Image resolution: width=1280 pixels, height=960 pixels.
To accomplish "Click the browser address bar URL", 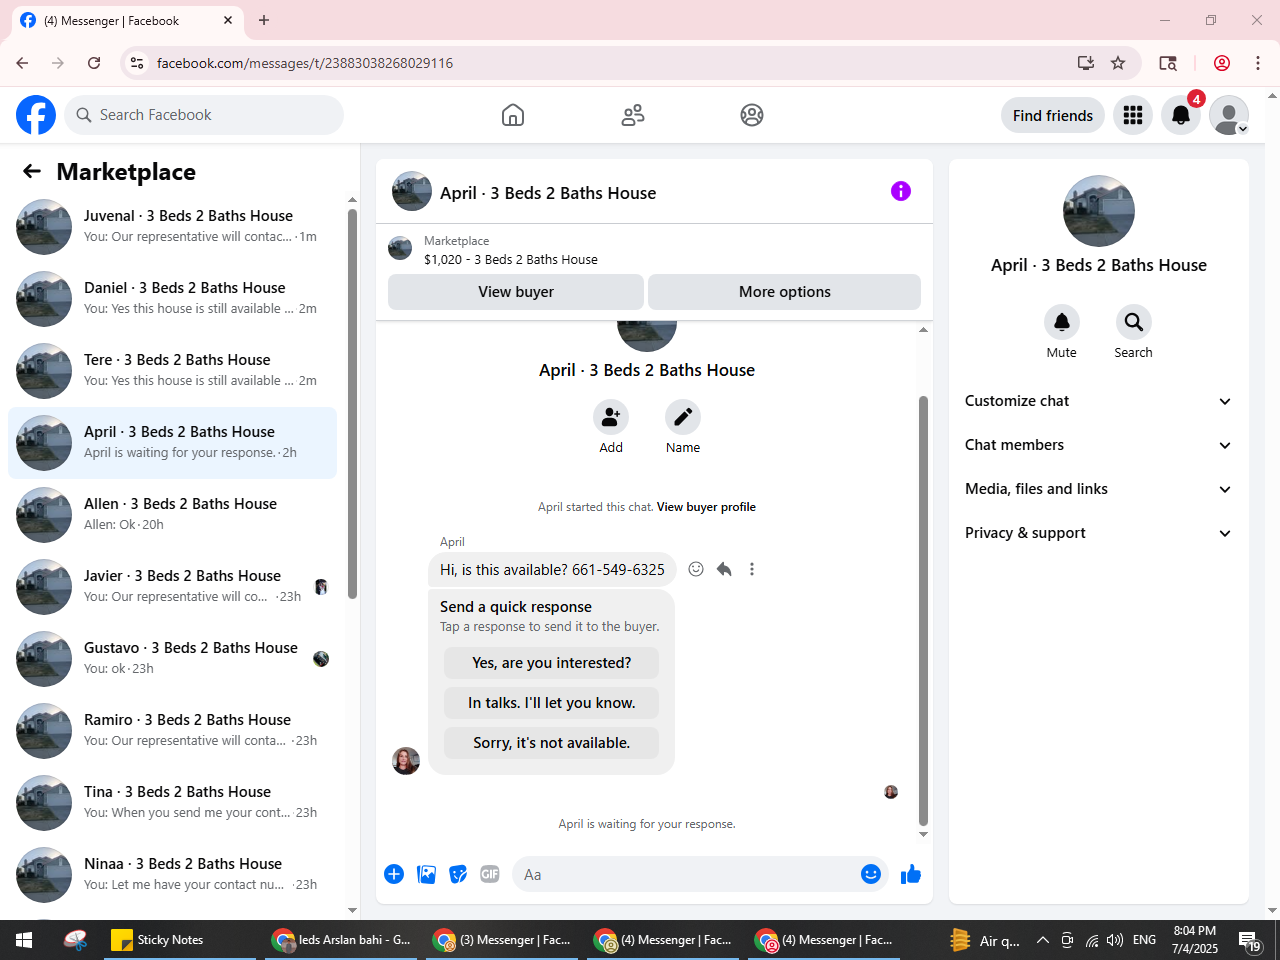I will click(305, 63).
